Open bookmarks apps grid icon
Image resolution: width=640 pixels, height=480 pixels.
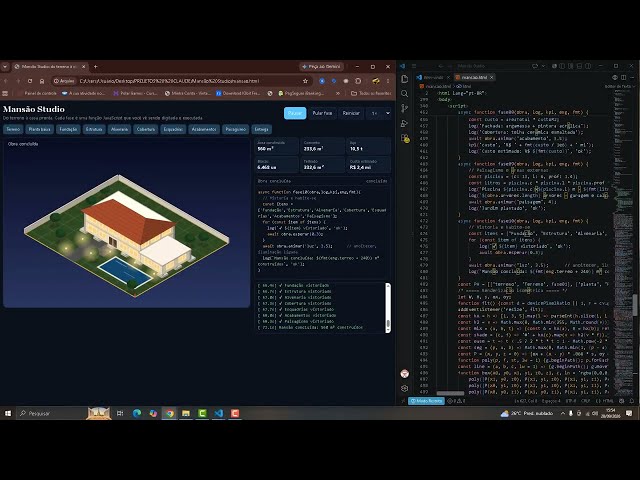point(5,93)
